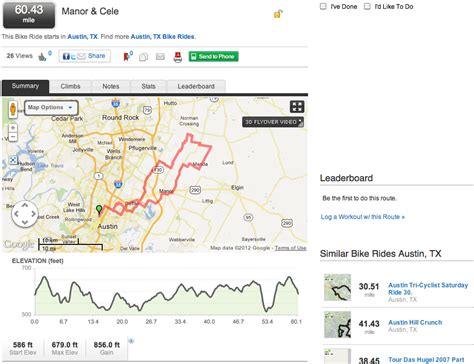
Task: Click the thumbs-up like icon
Action: tap(42, 57)
